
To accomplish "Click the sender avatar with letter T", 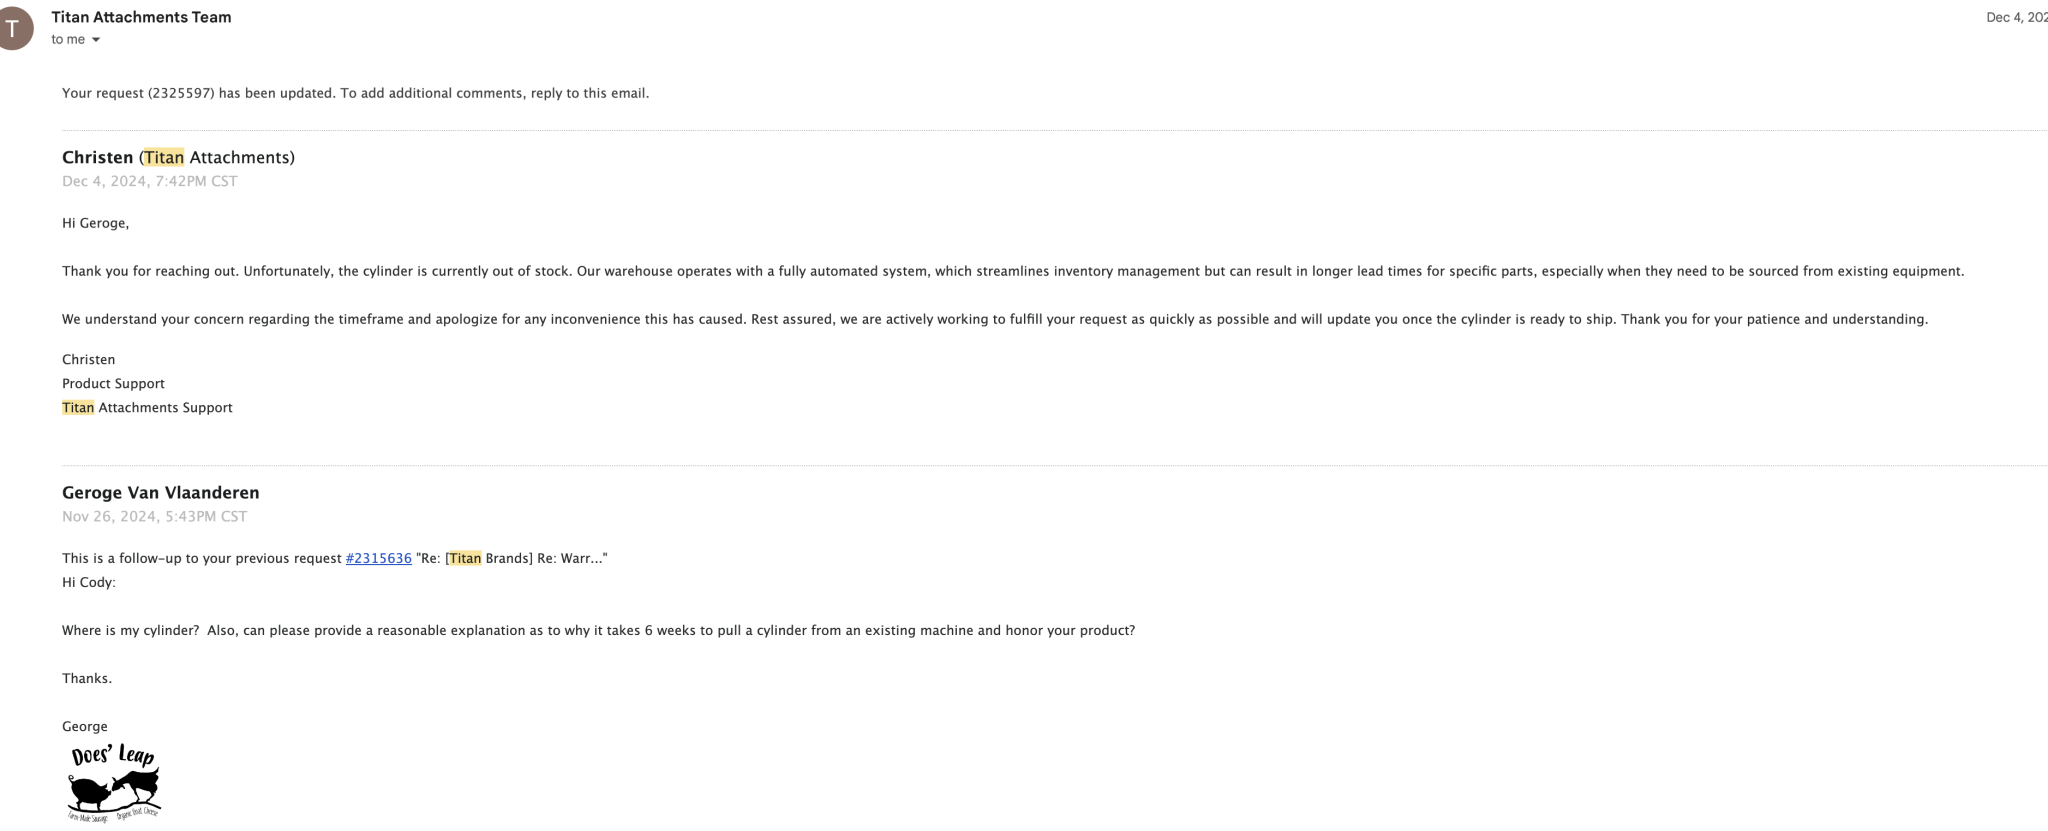I will [x=14, y=29].
